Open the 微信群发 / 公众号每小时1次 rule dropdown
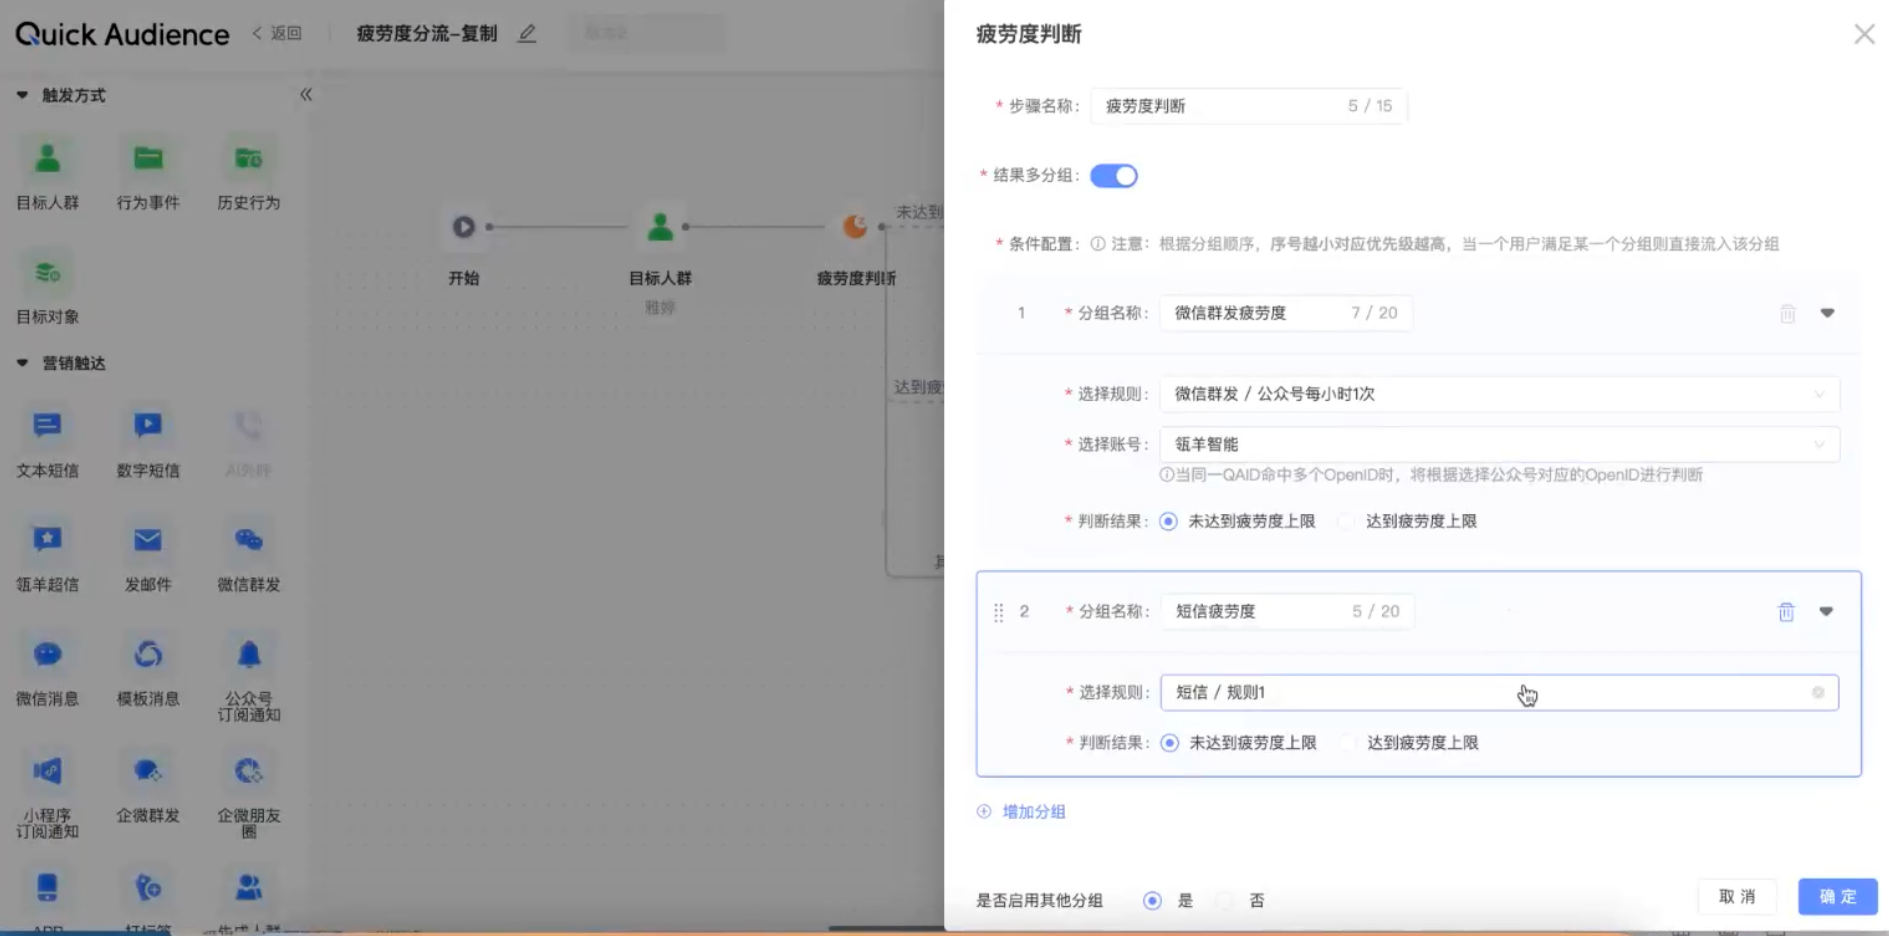1889x936 pixels. pyautogui.click(x=1499, y=394)
